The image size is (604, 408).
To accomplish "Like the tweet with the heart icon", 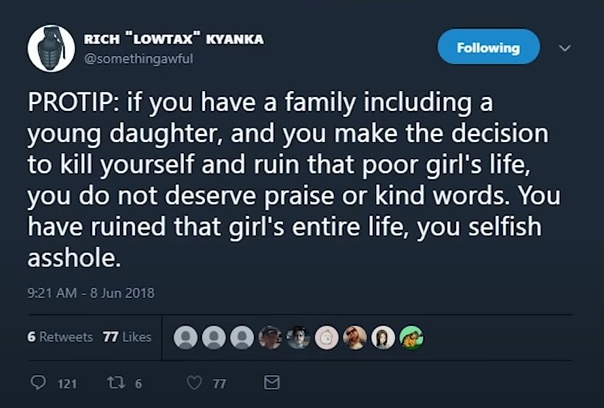I will click(x=194, y=383).
